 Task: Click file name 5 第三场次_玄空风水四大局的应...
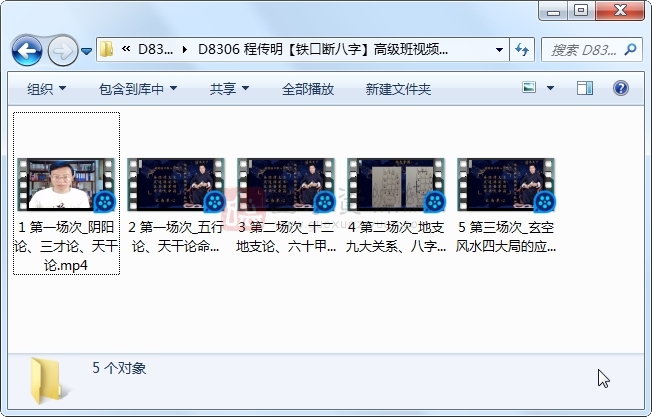pos(506,237)
